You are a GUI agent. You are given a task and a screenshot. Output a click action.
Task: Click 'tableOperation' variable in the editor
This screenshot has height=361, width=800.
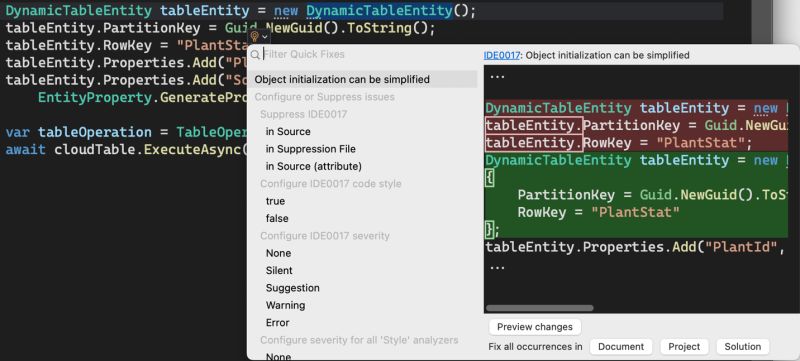tap(95, 132)
